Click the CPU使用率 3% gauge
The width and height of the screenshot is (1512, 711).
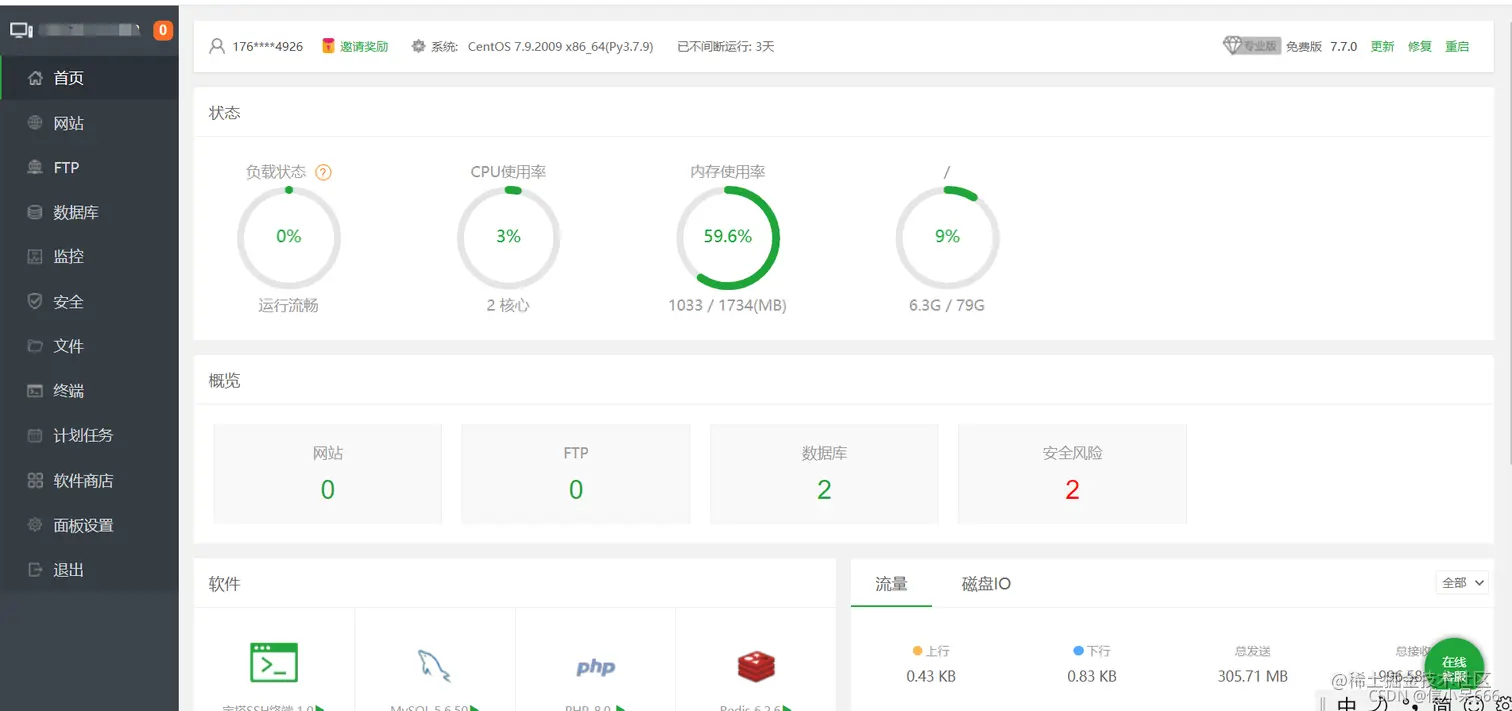coord(508,237)
